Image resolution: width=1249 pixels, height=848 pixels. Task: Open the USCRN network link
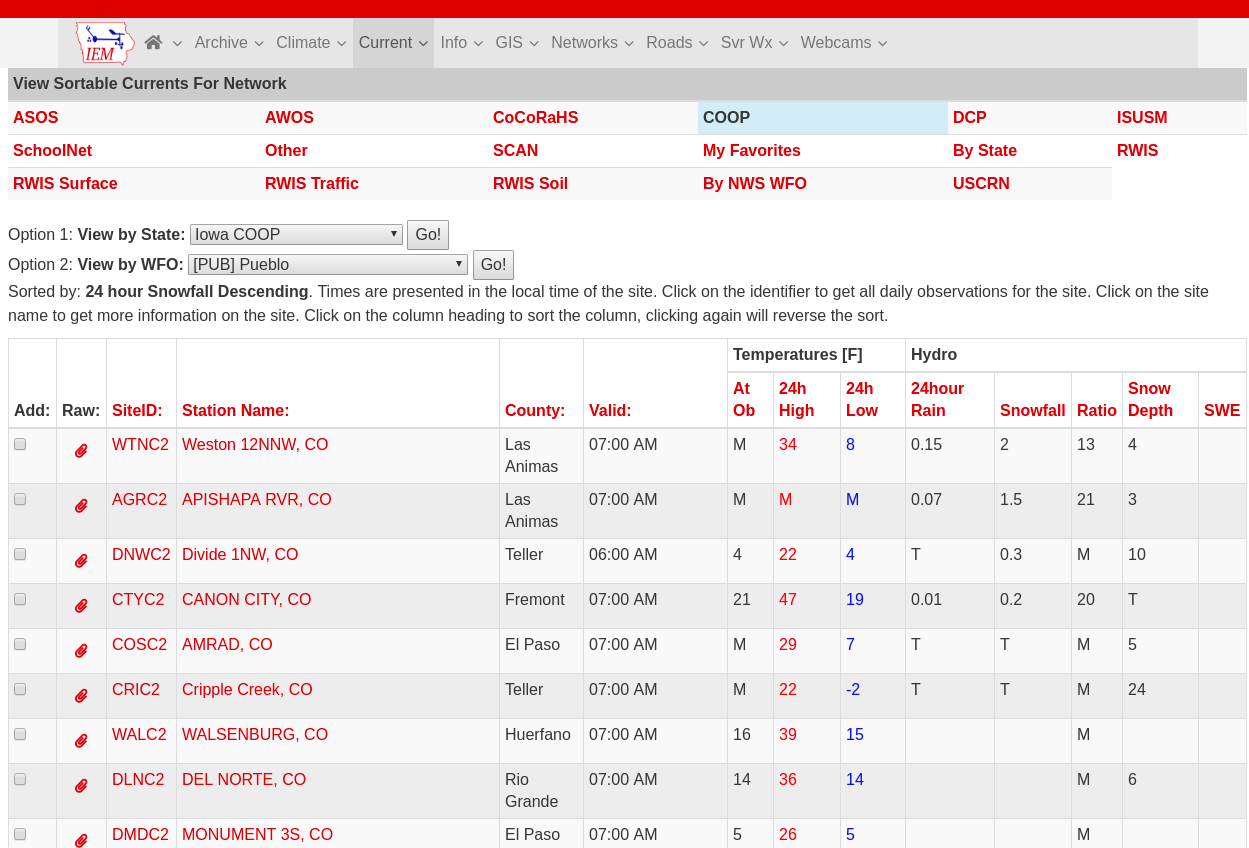tap(981, 184)
